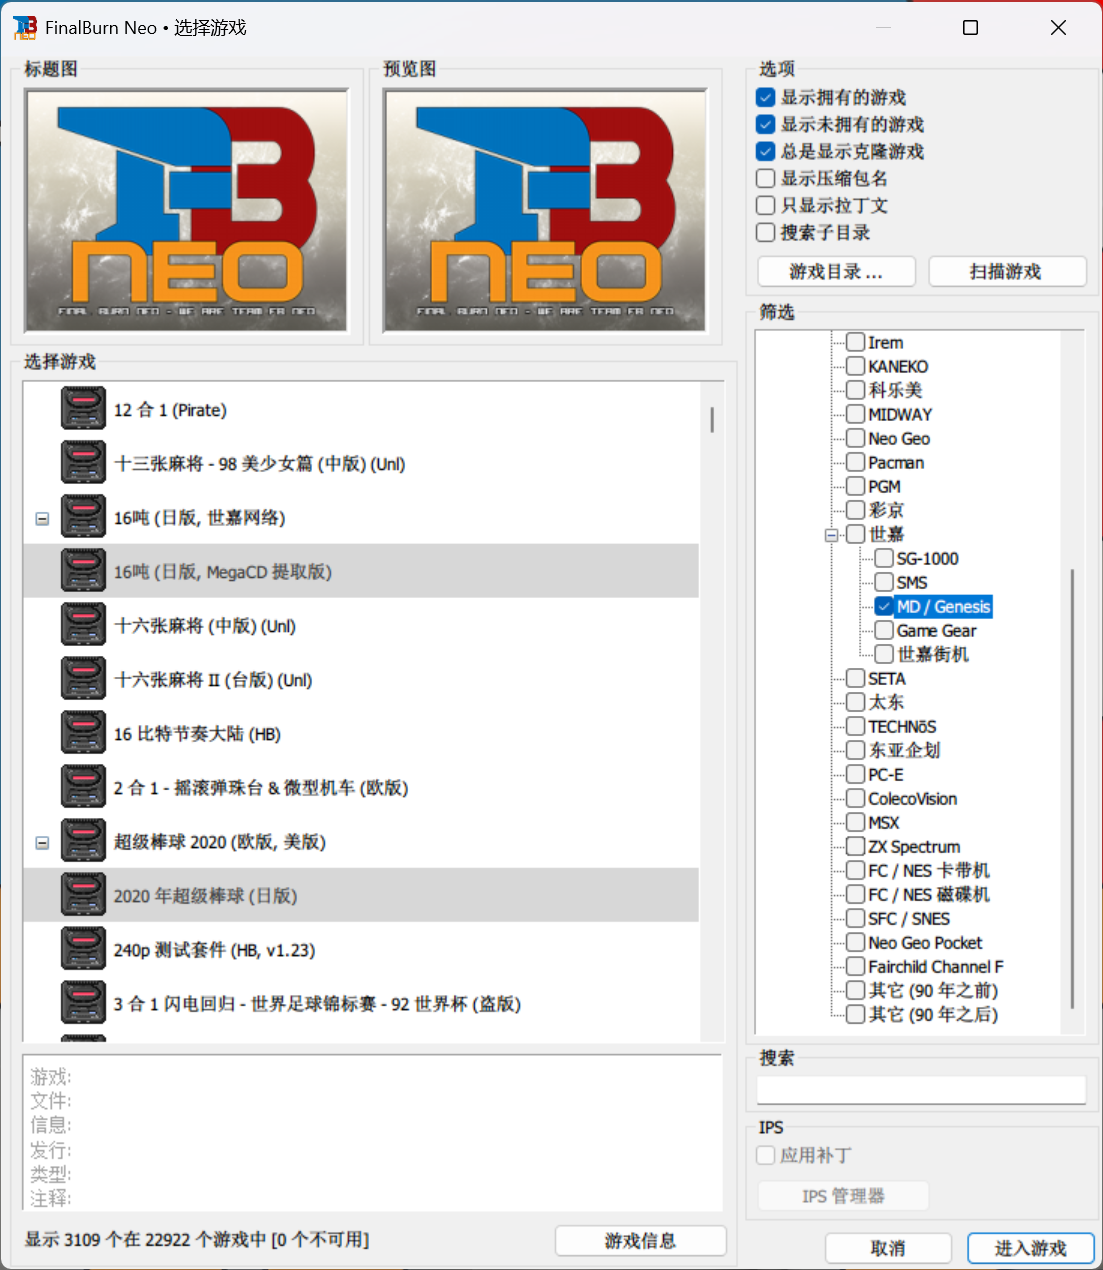The width and height of the screenshot is (1103, 1270).
Task: Check the 世嘉街机 filter checkbox
Action: pyautogui.click(x=884, y=655)
